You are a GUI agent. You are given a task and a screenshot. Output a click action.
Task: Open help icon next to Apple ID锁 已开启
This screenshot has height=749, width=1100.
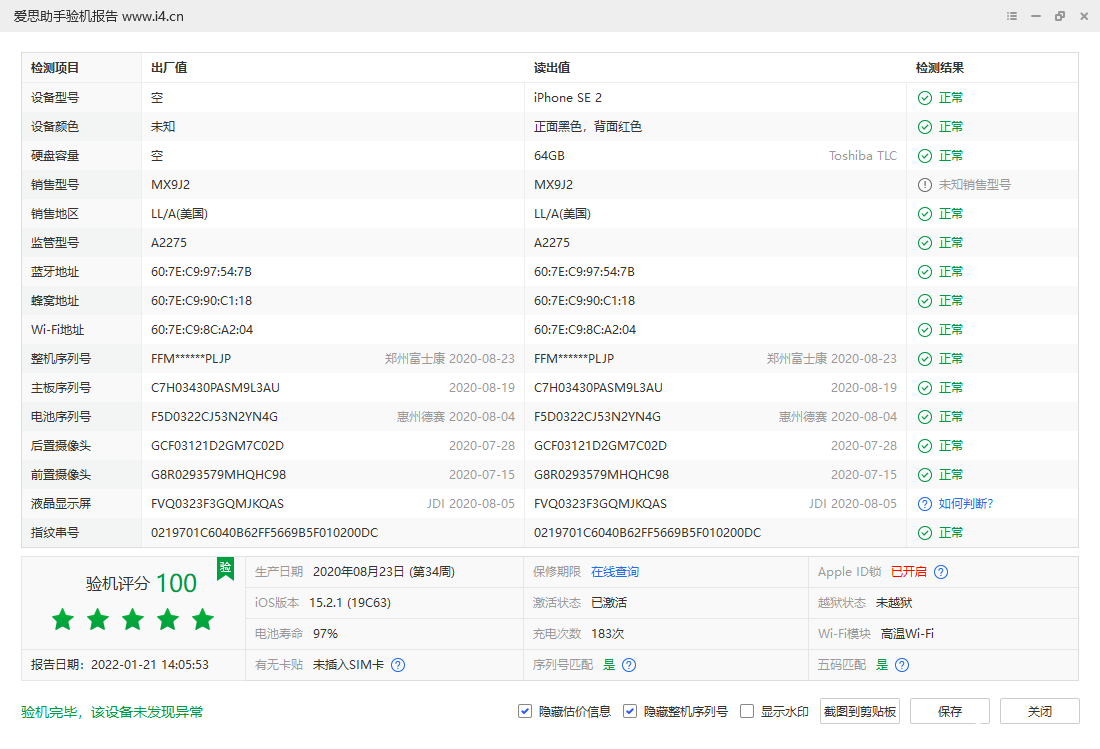[941, 572]
